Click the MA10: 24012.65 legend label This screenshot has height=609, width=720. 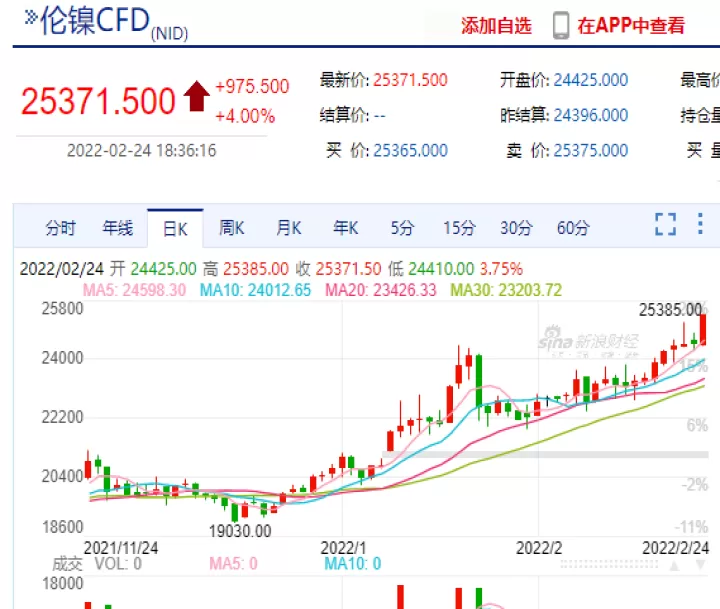(x=255, y=290)
